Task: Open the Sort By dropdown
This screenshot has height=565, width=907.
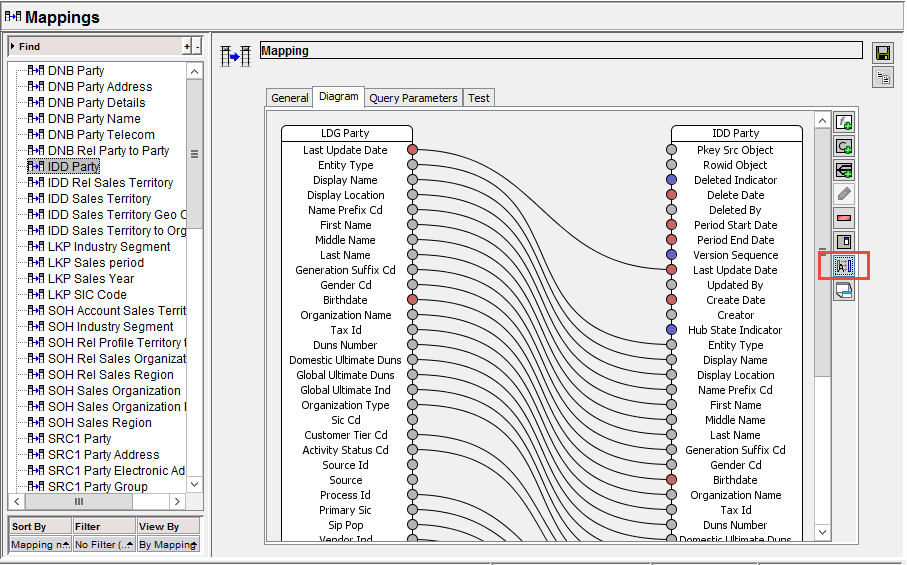Action: click(x=40, y=544)
